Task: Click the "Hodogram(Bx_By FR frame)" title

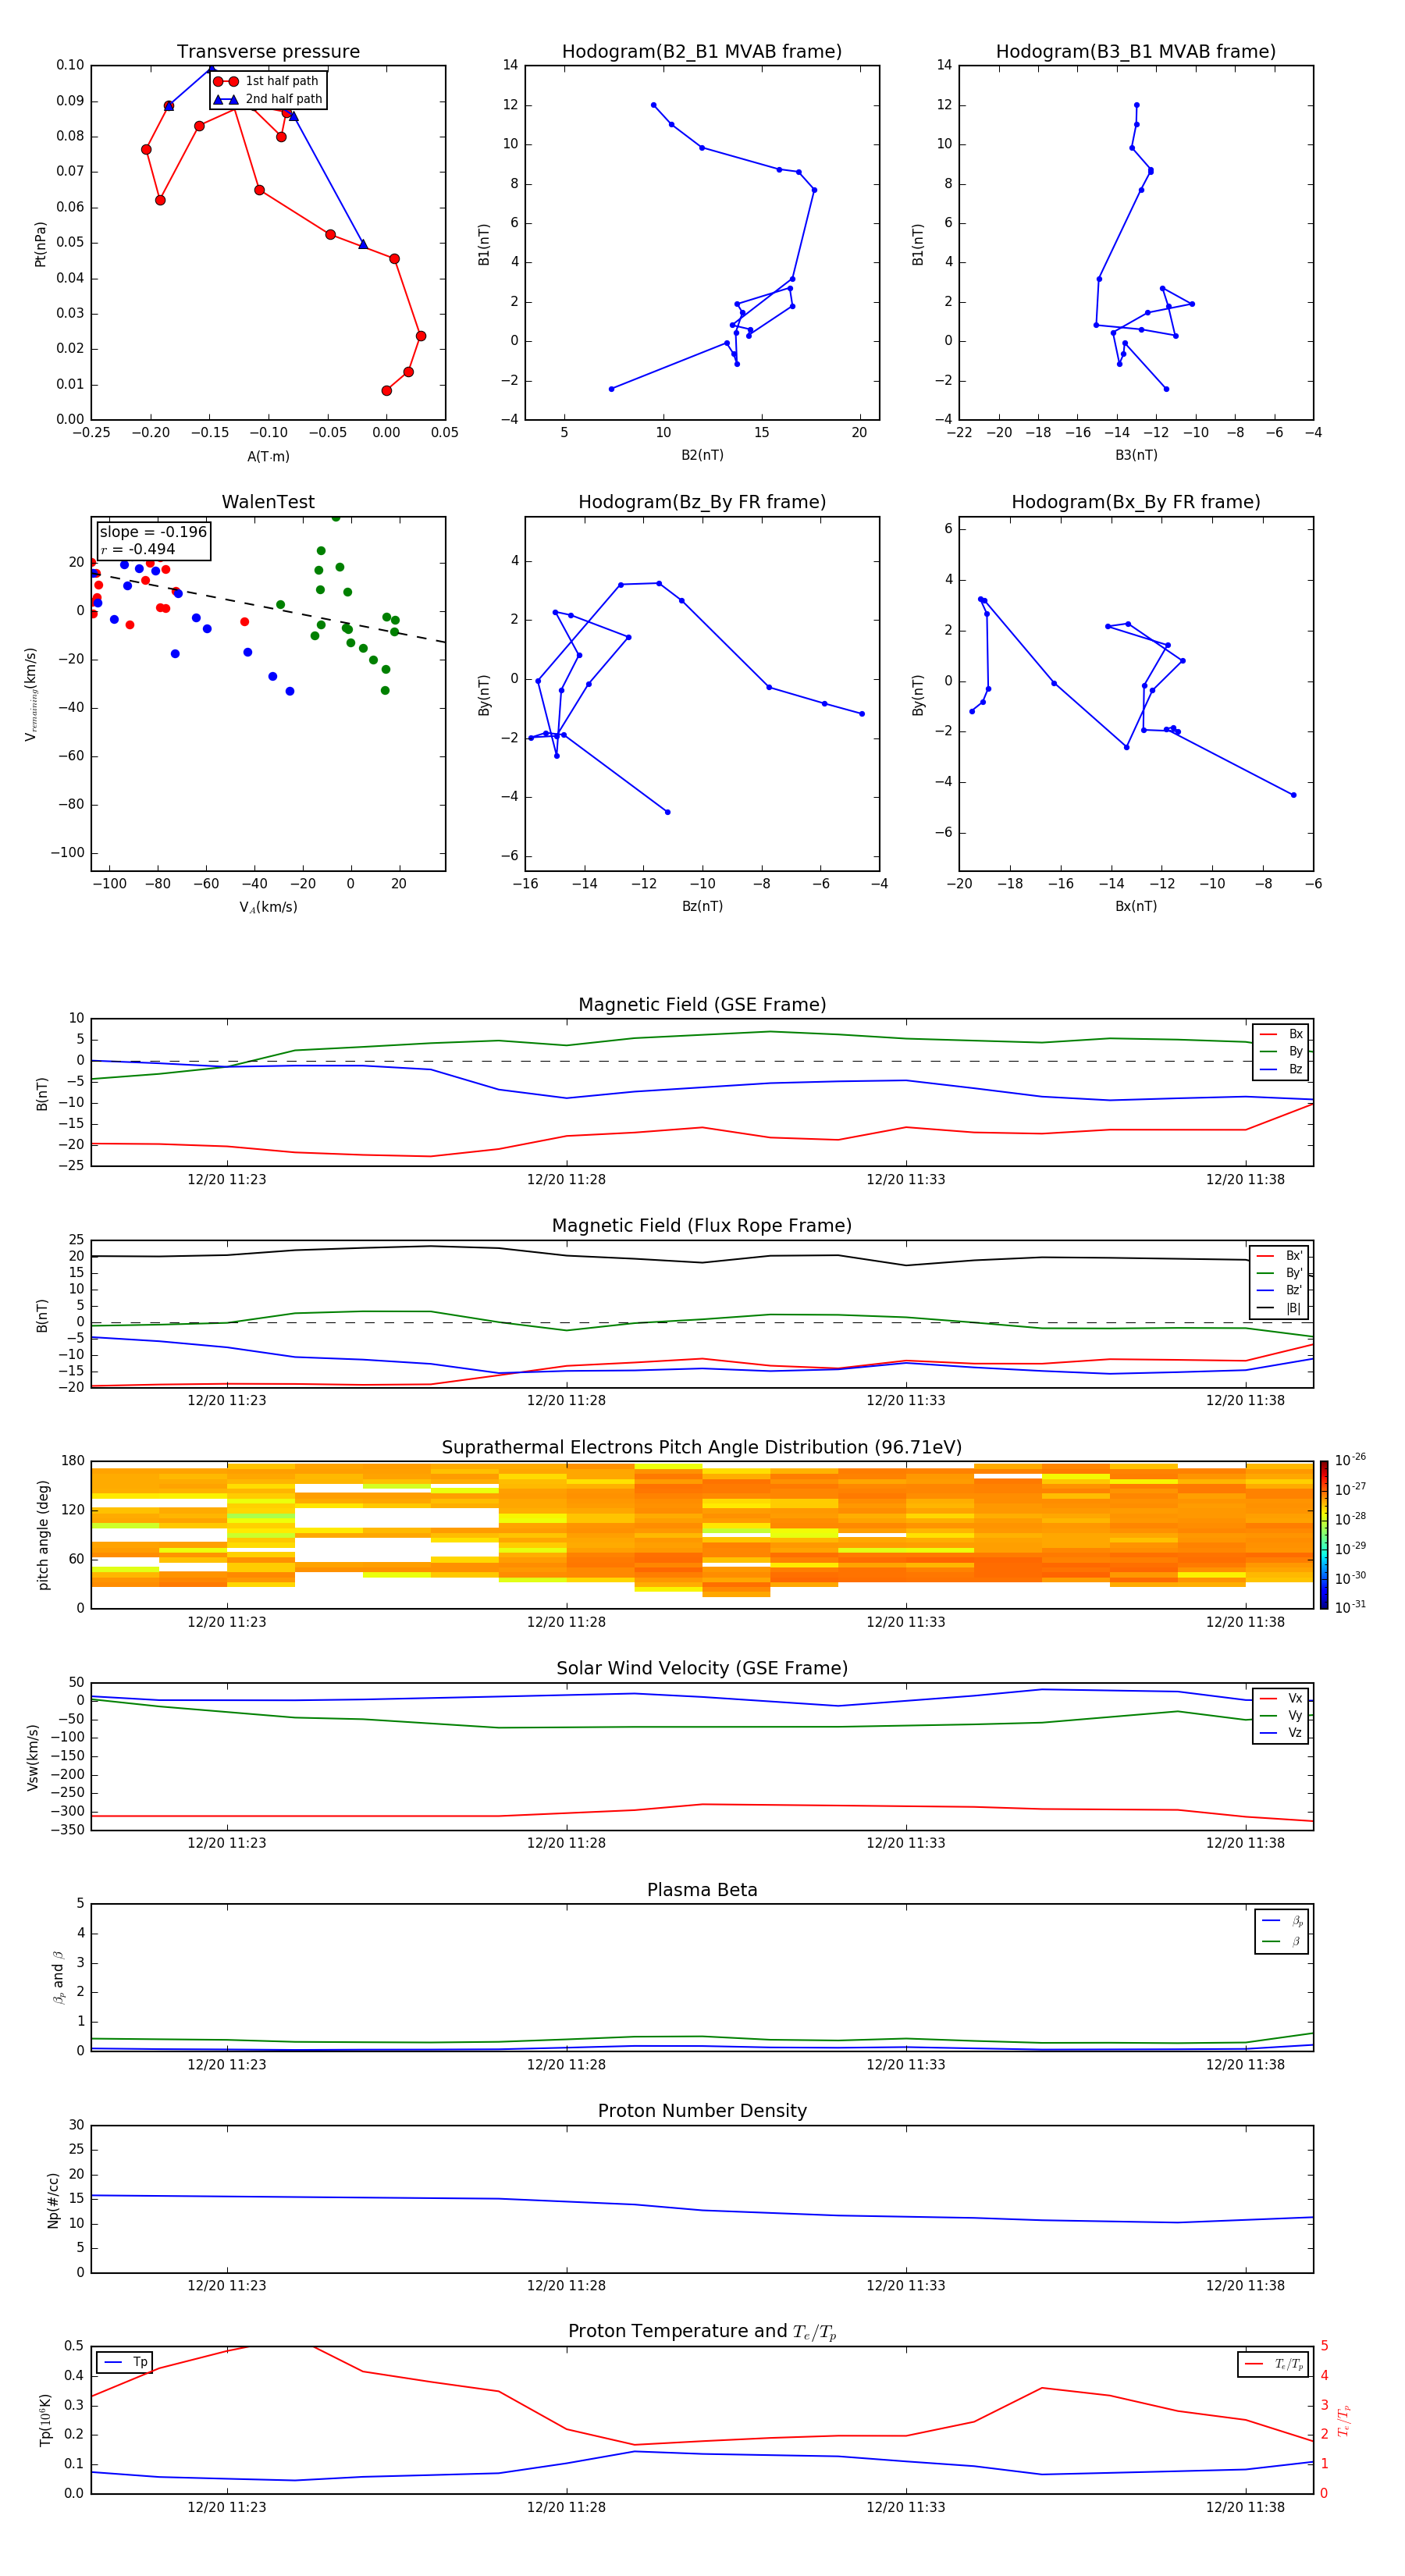Action: click(1136, 502)
